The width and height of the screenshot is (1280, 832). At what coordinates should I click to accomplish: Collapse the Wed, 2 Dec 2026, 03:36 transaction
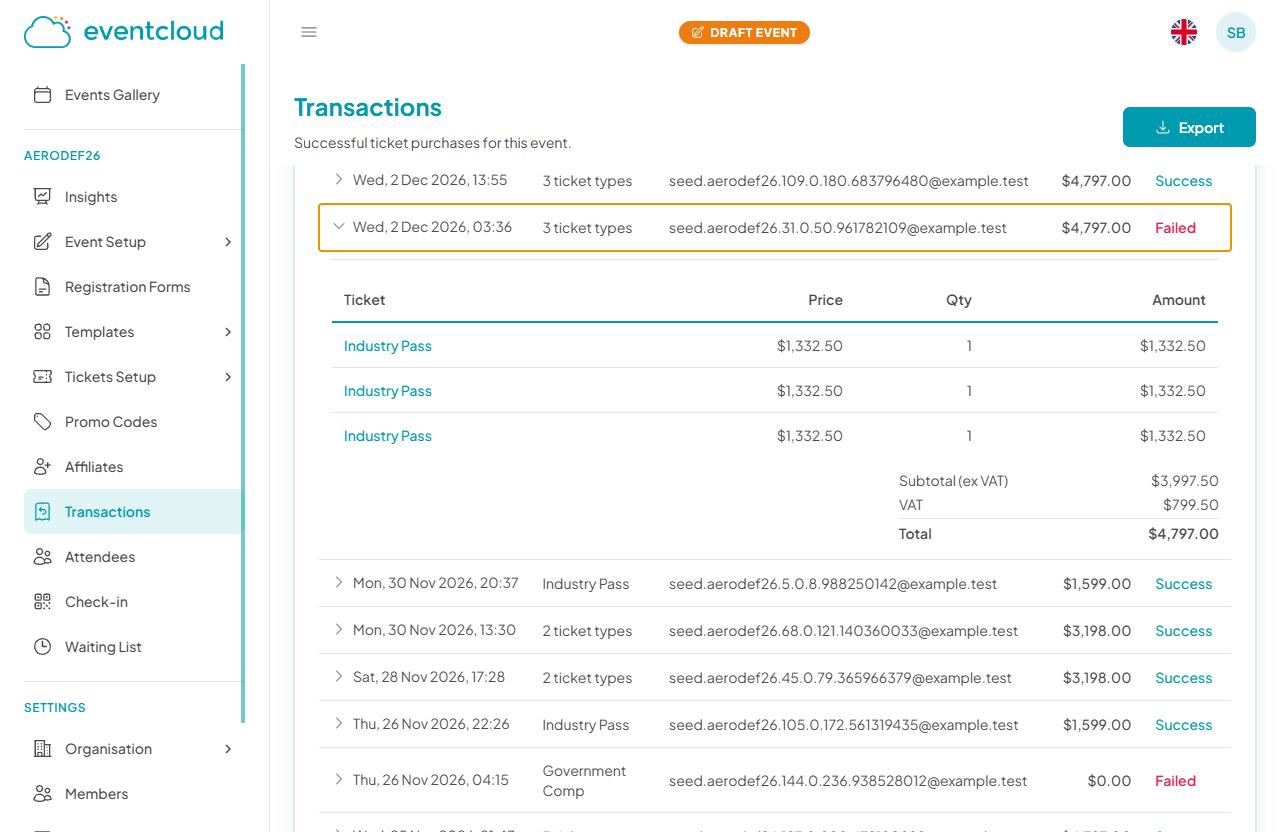coord(339,227)
